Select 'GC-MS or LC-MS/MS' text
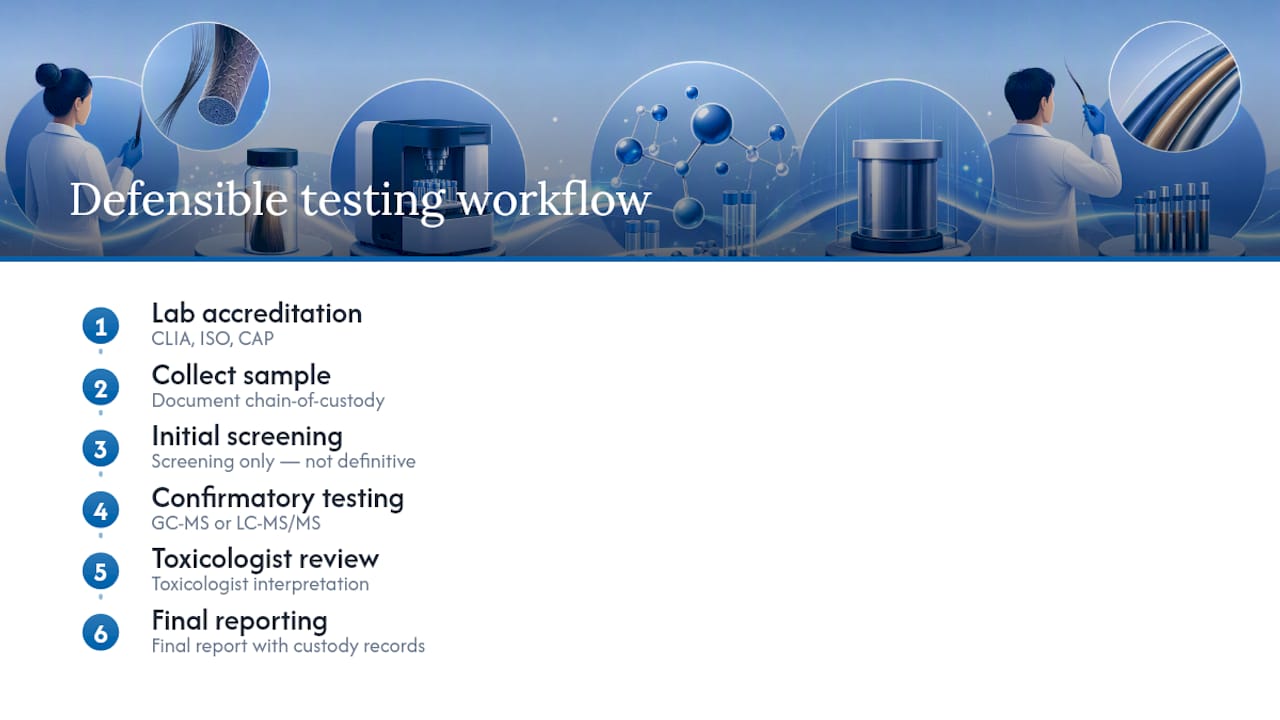This screenshot has width=1280, height=720. point(236,523)
